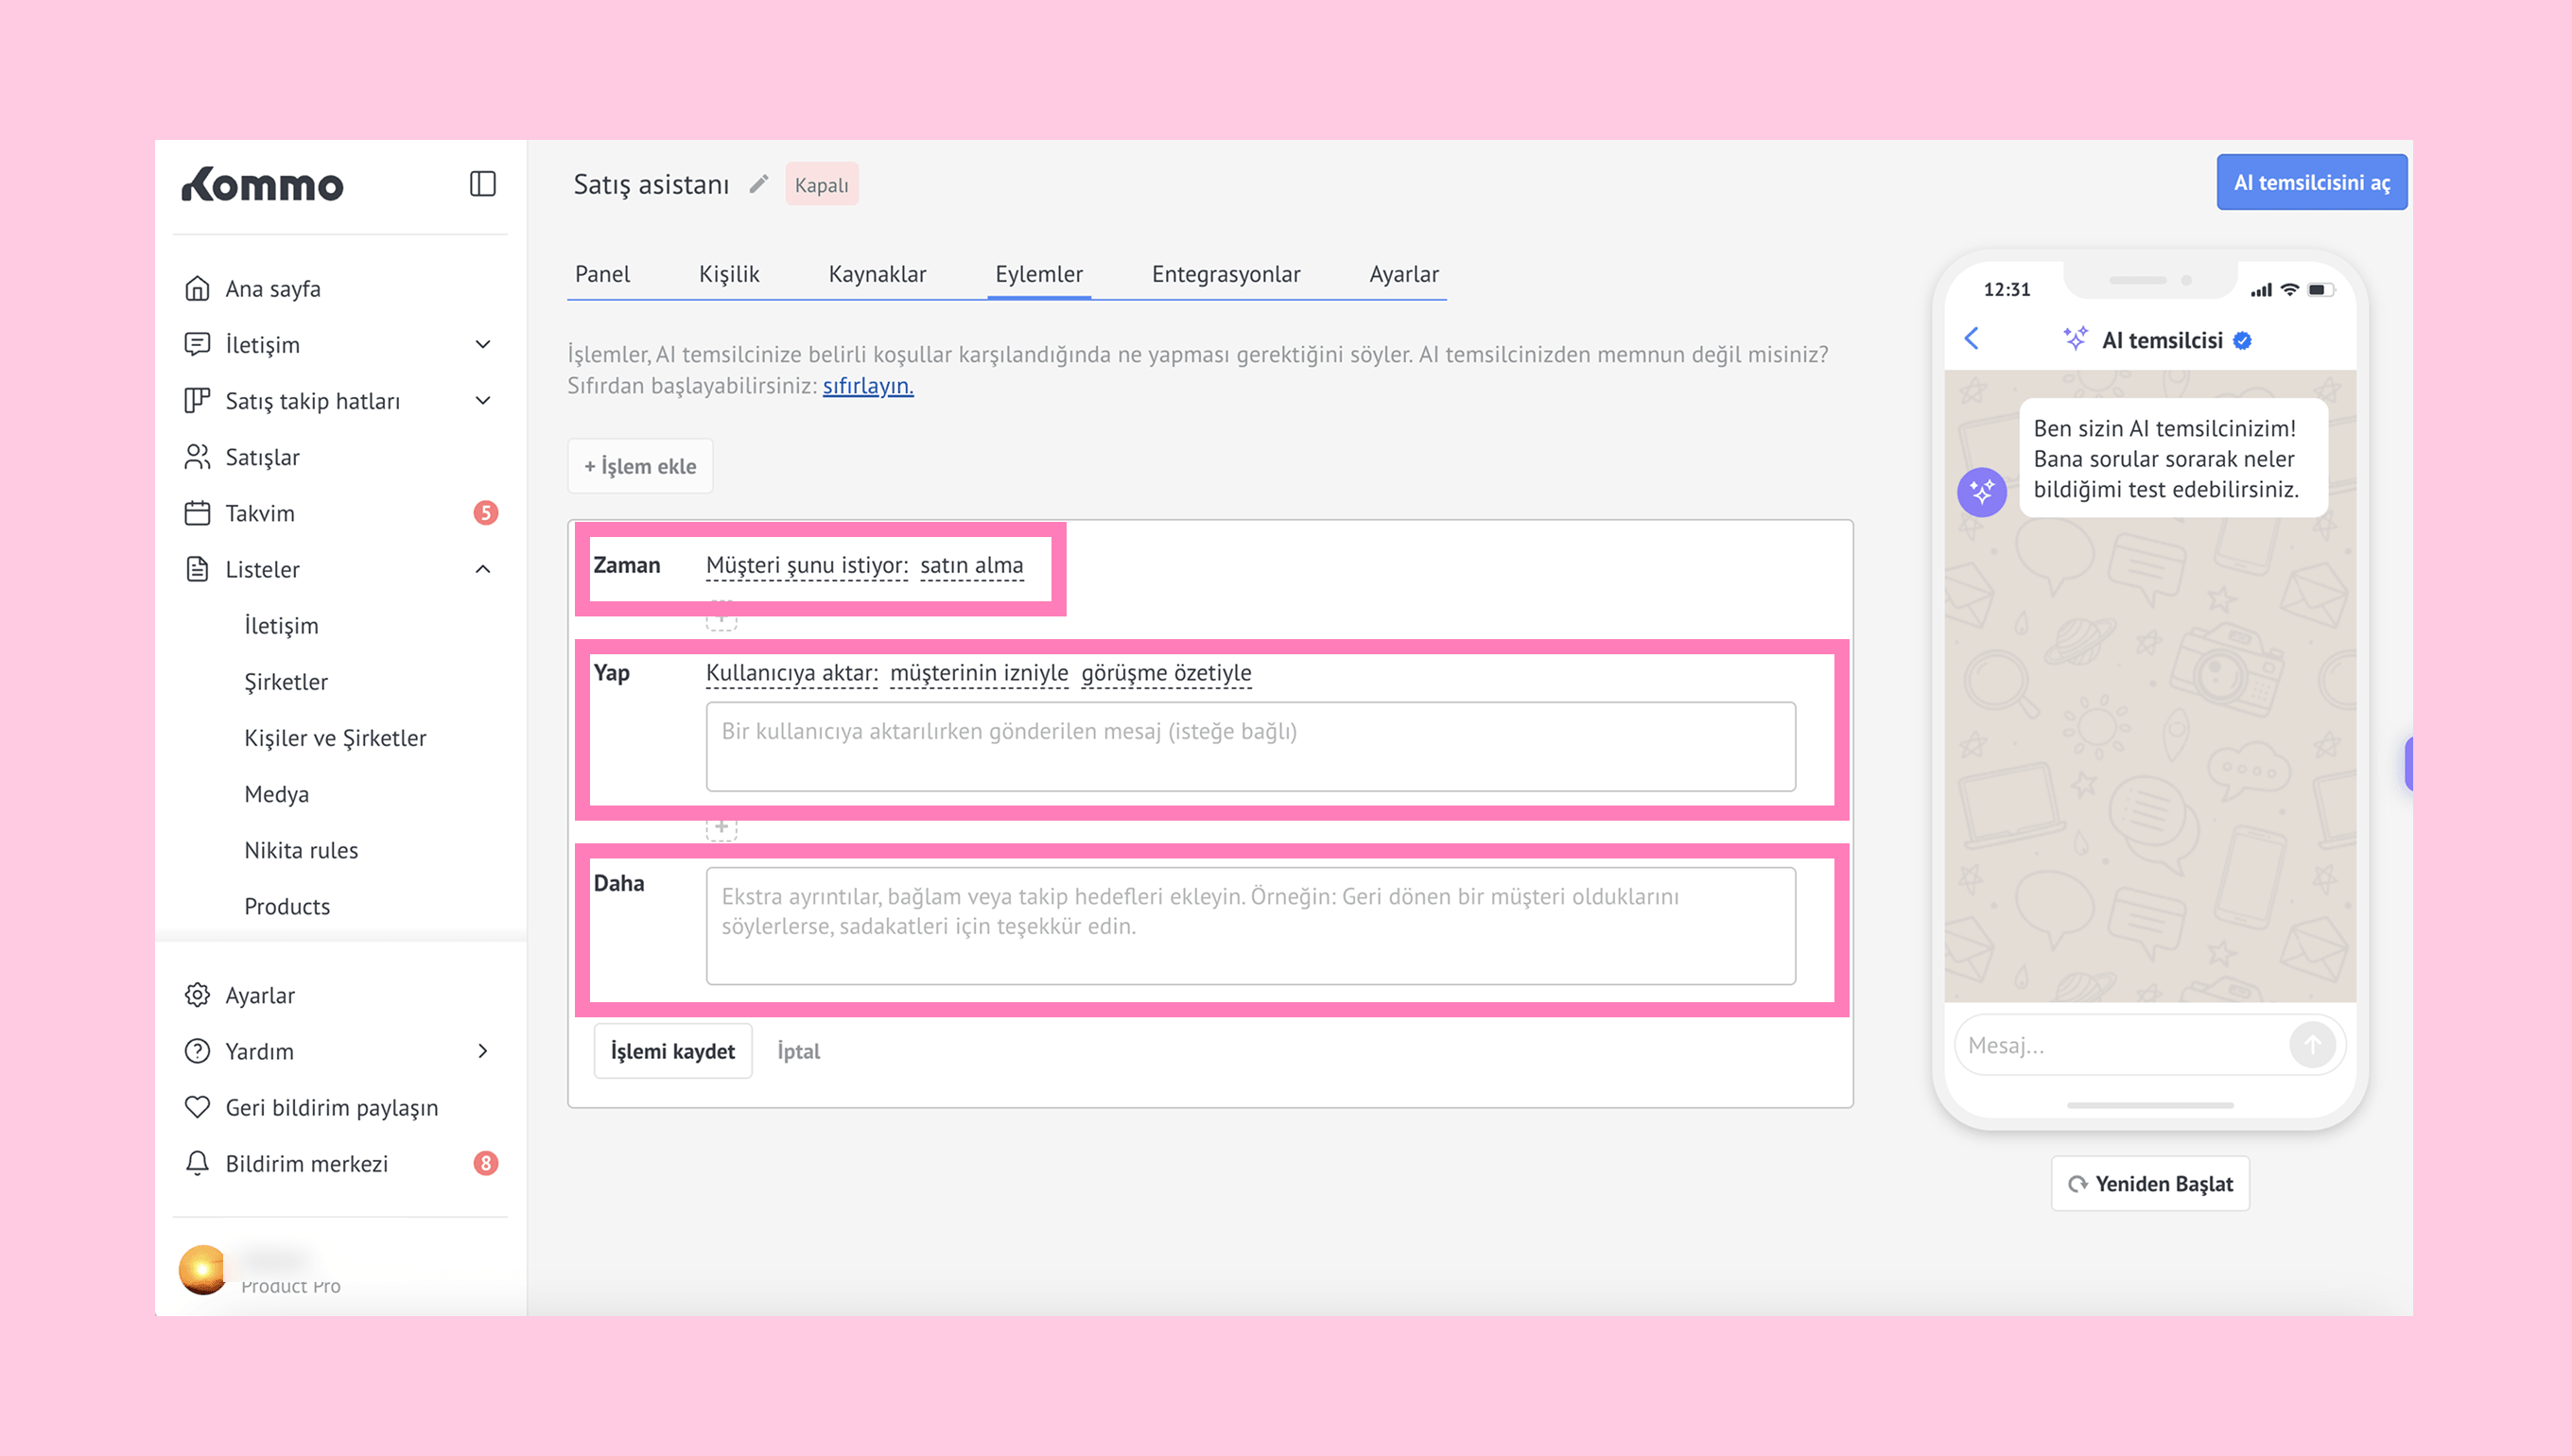
Task: Click the pencil icon to rename Satış asistanı
Action: coord(759,184)
